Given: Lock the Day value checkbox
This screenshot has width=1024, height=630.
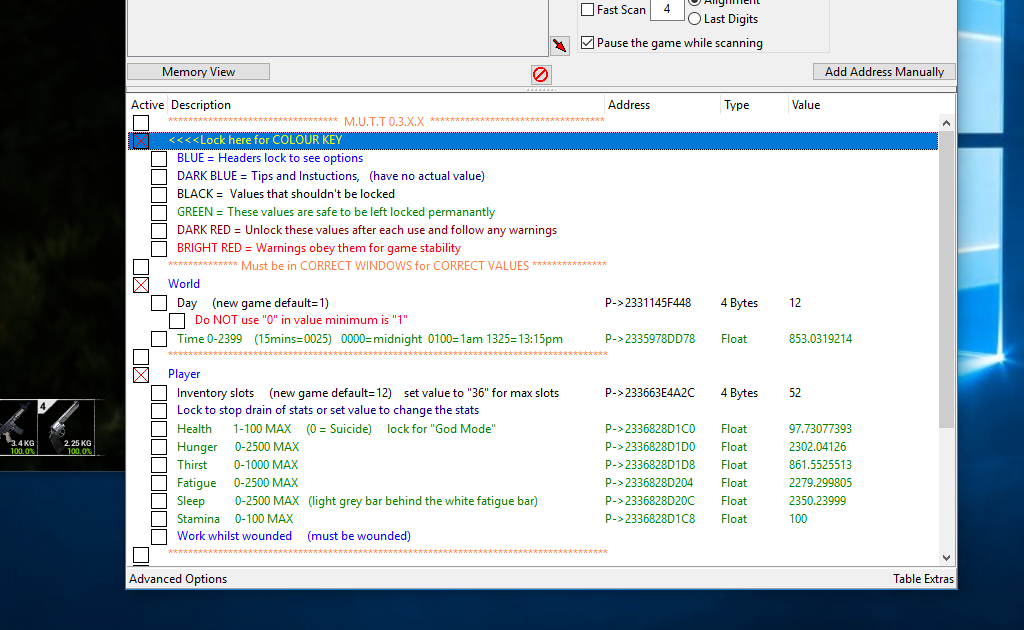Looking at the screenshot, I should pos(159,303).
